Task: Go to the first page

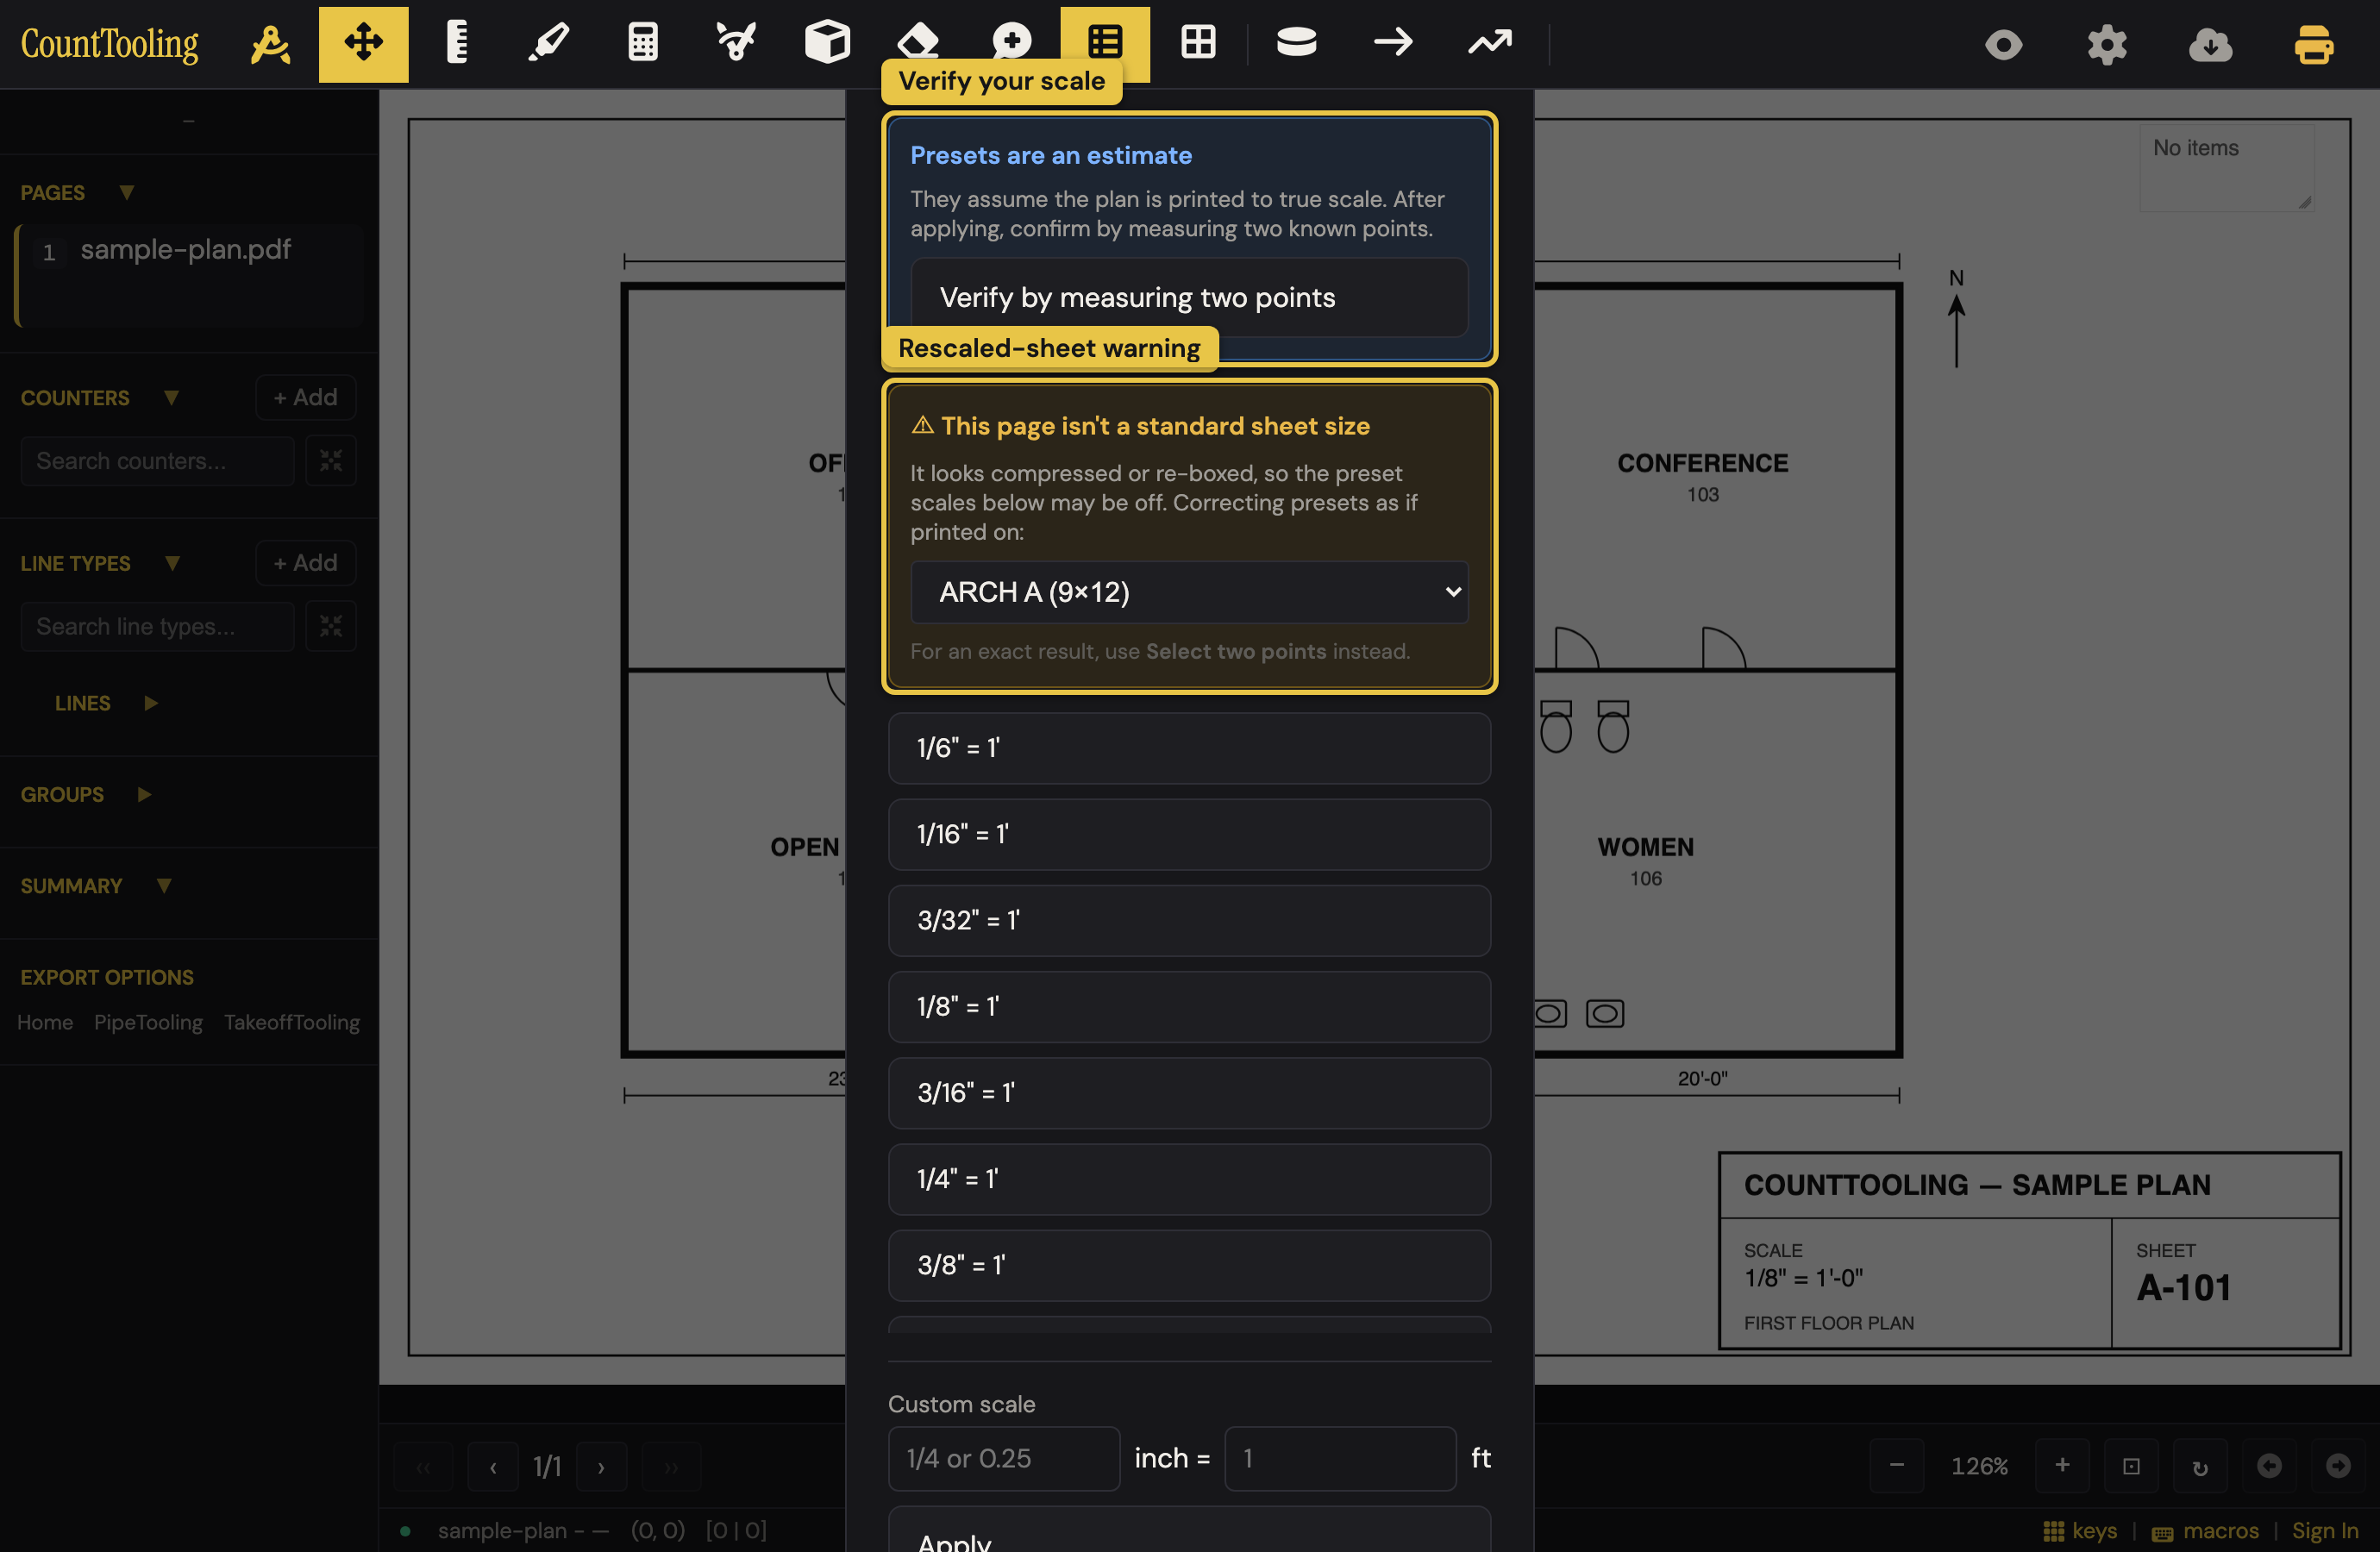Action: click(x=424, y=1467)
